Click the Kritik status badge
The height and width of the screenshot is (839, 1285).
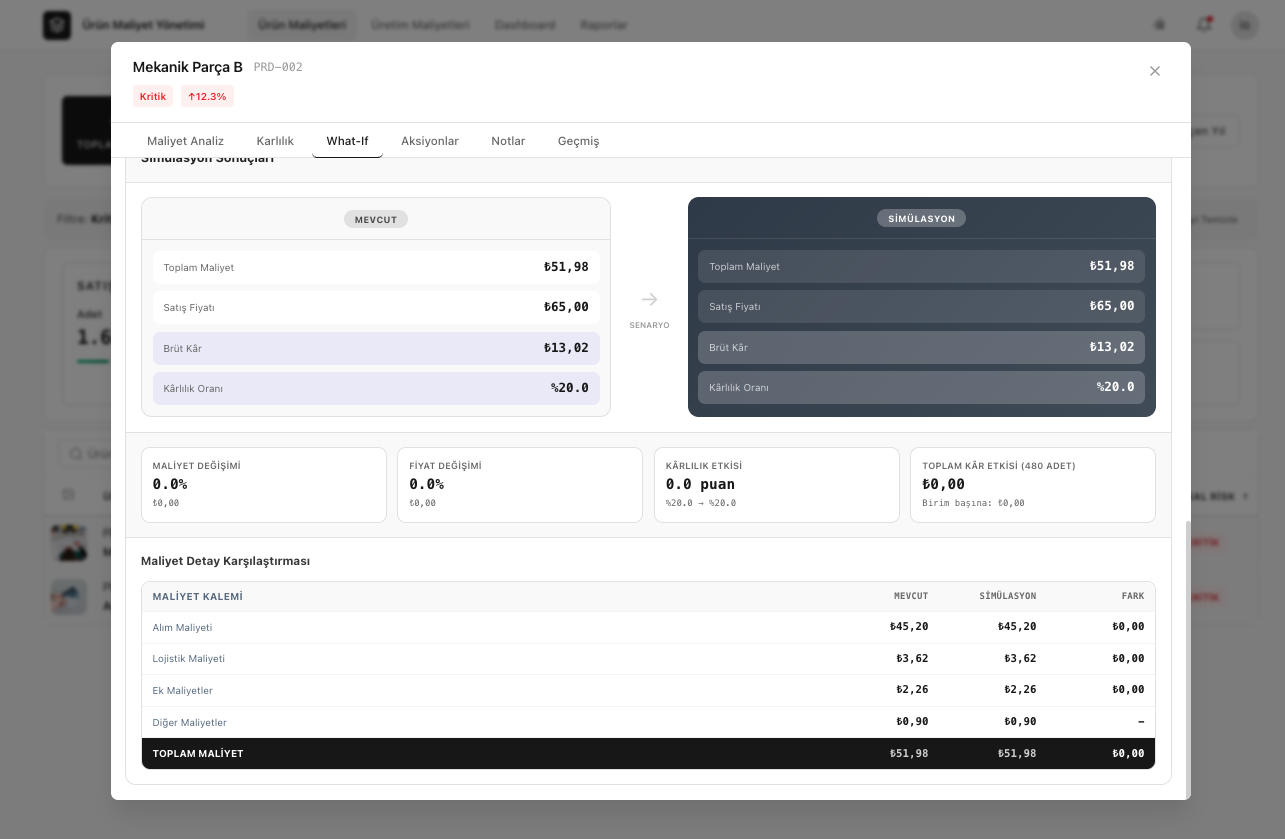click(x=153, y=97)
